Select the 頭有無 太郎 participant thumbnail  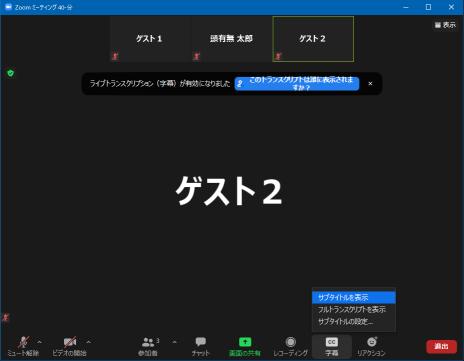pyautogui.click(x=232, y=39)
